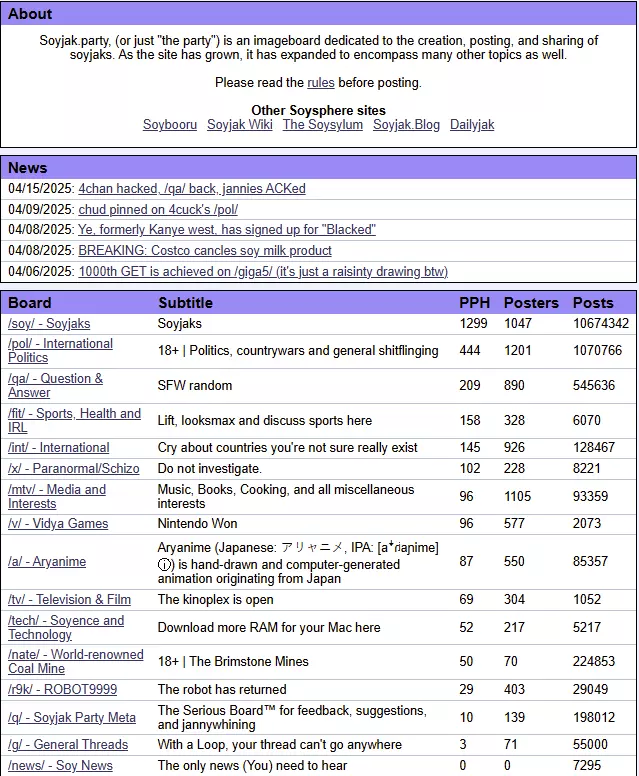The height and width of the screenshot is (776, 639).
Task: Go to Soyjak.Blog link
Action: tap(406, 125)
